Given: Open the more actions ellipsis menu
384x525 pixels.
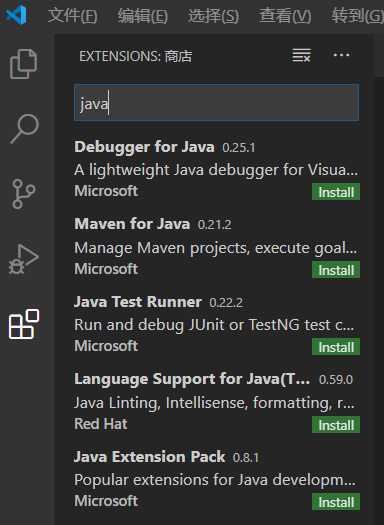Looking at the screenshot, I should 341,55.
